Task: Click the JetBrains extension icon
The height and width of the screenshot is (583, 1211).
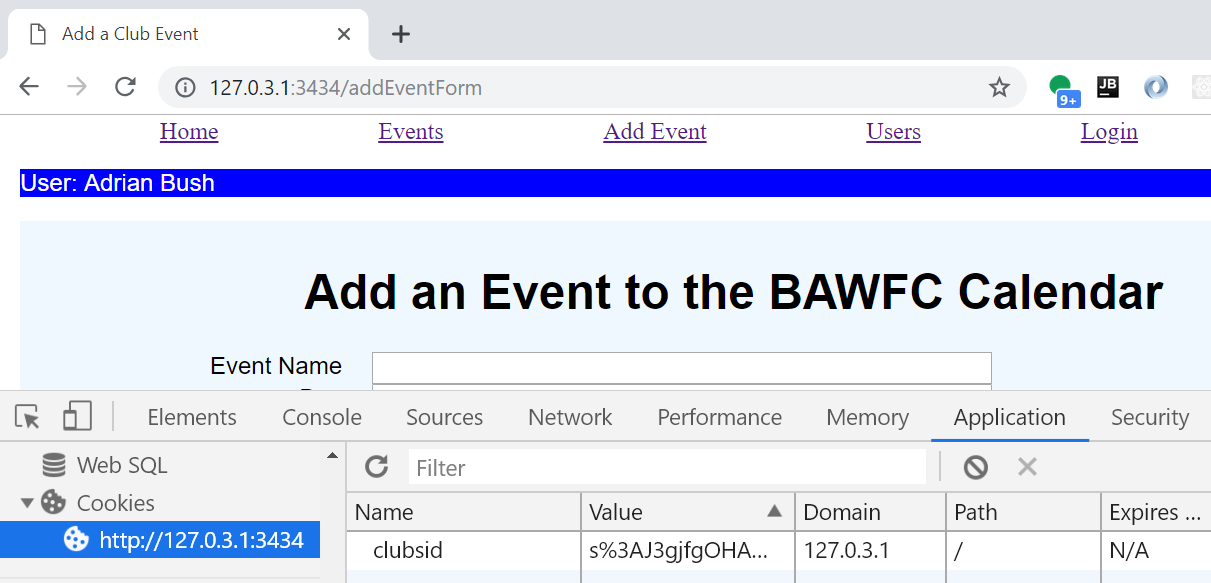Action: [1107, 87]
